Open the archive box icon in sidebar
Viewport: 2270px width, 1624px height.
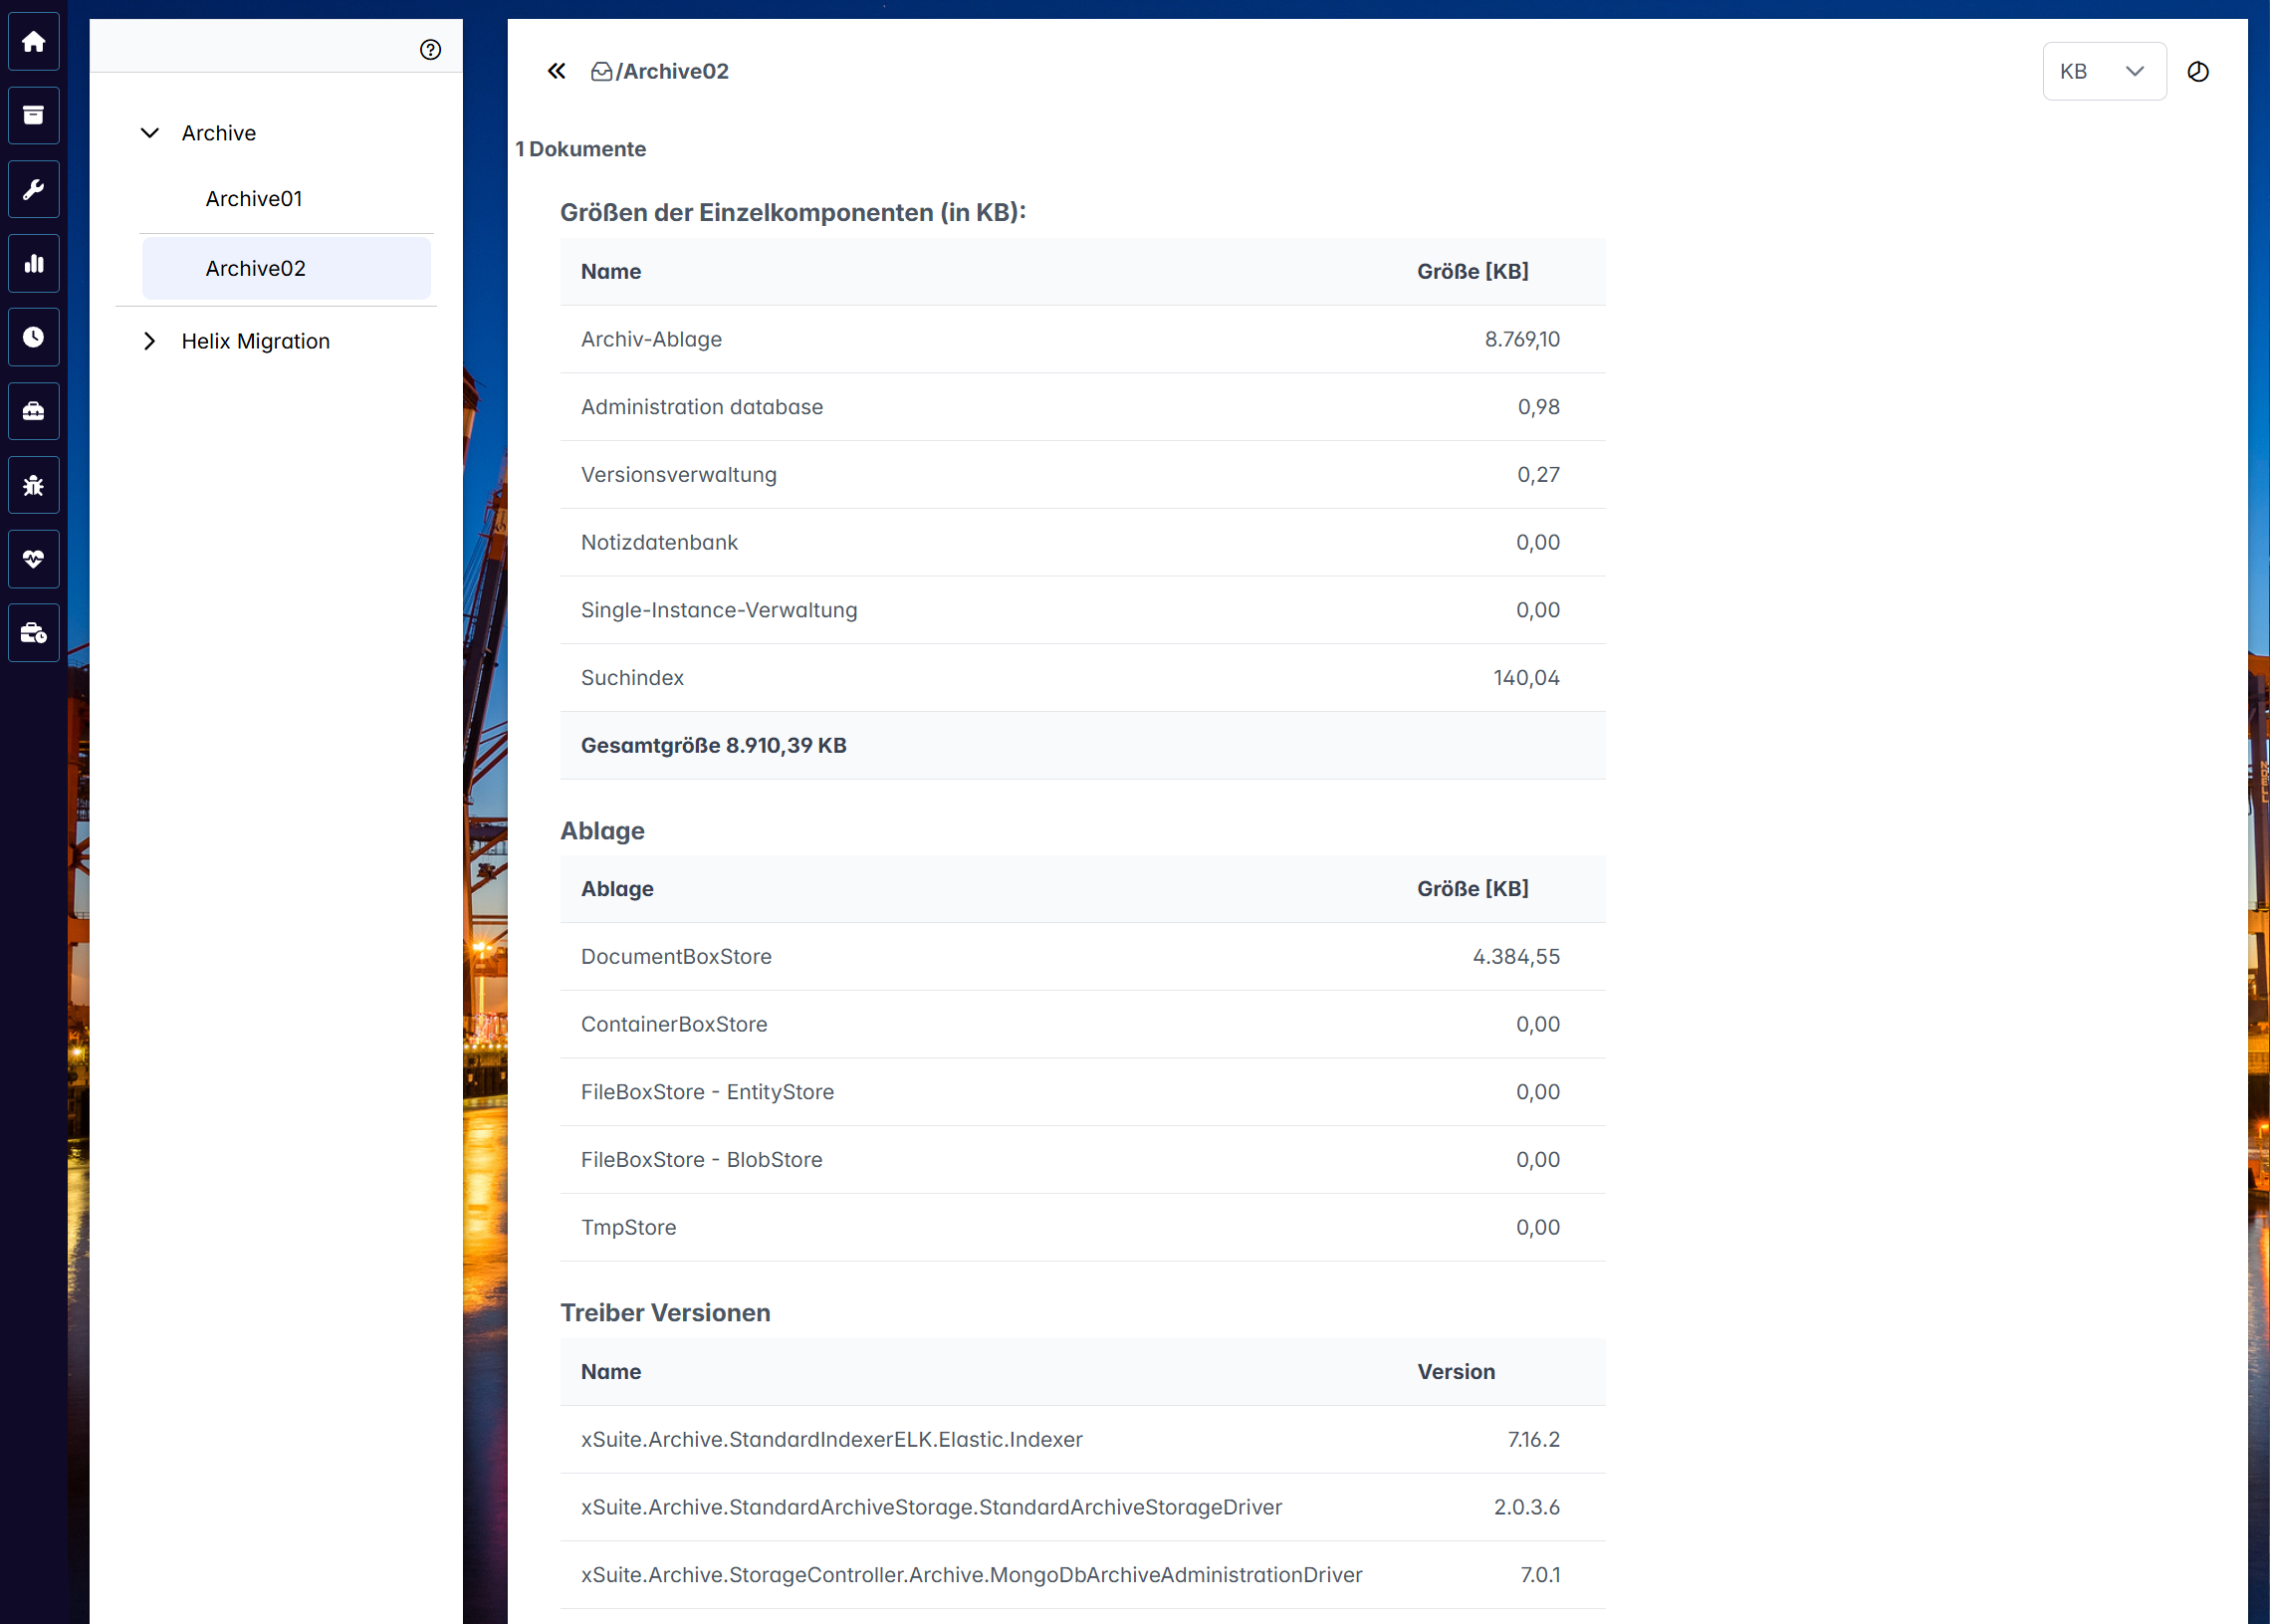33,116
